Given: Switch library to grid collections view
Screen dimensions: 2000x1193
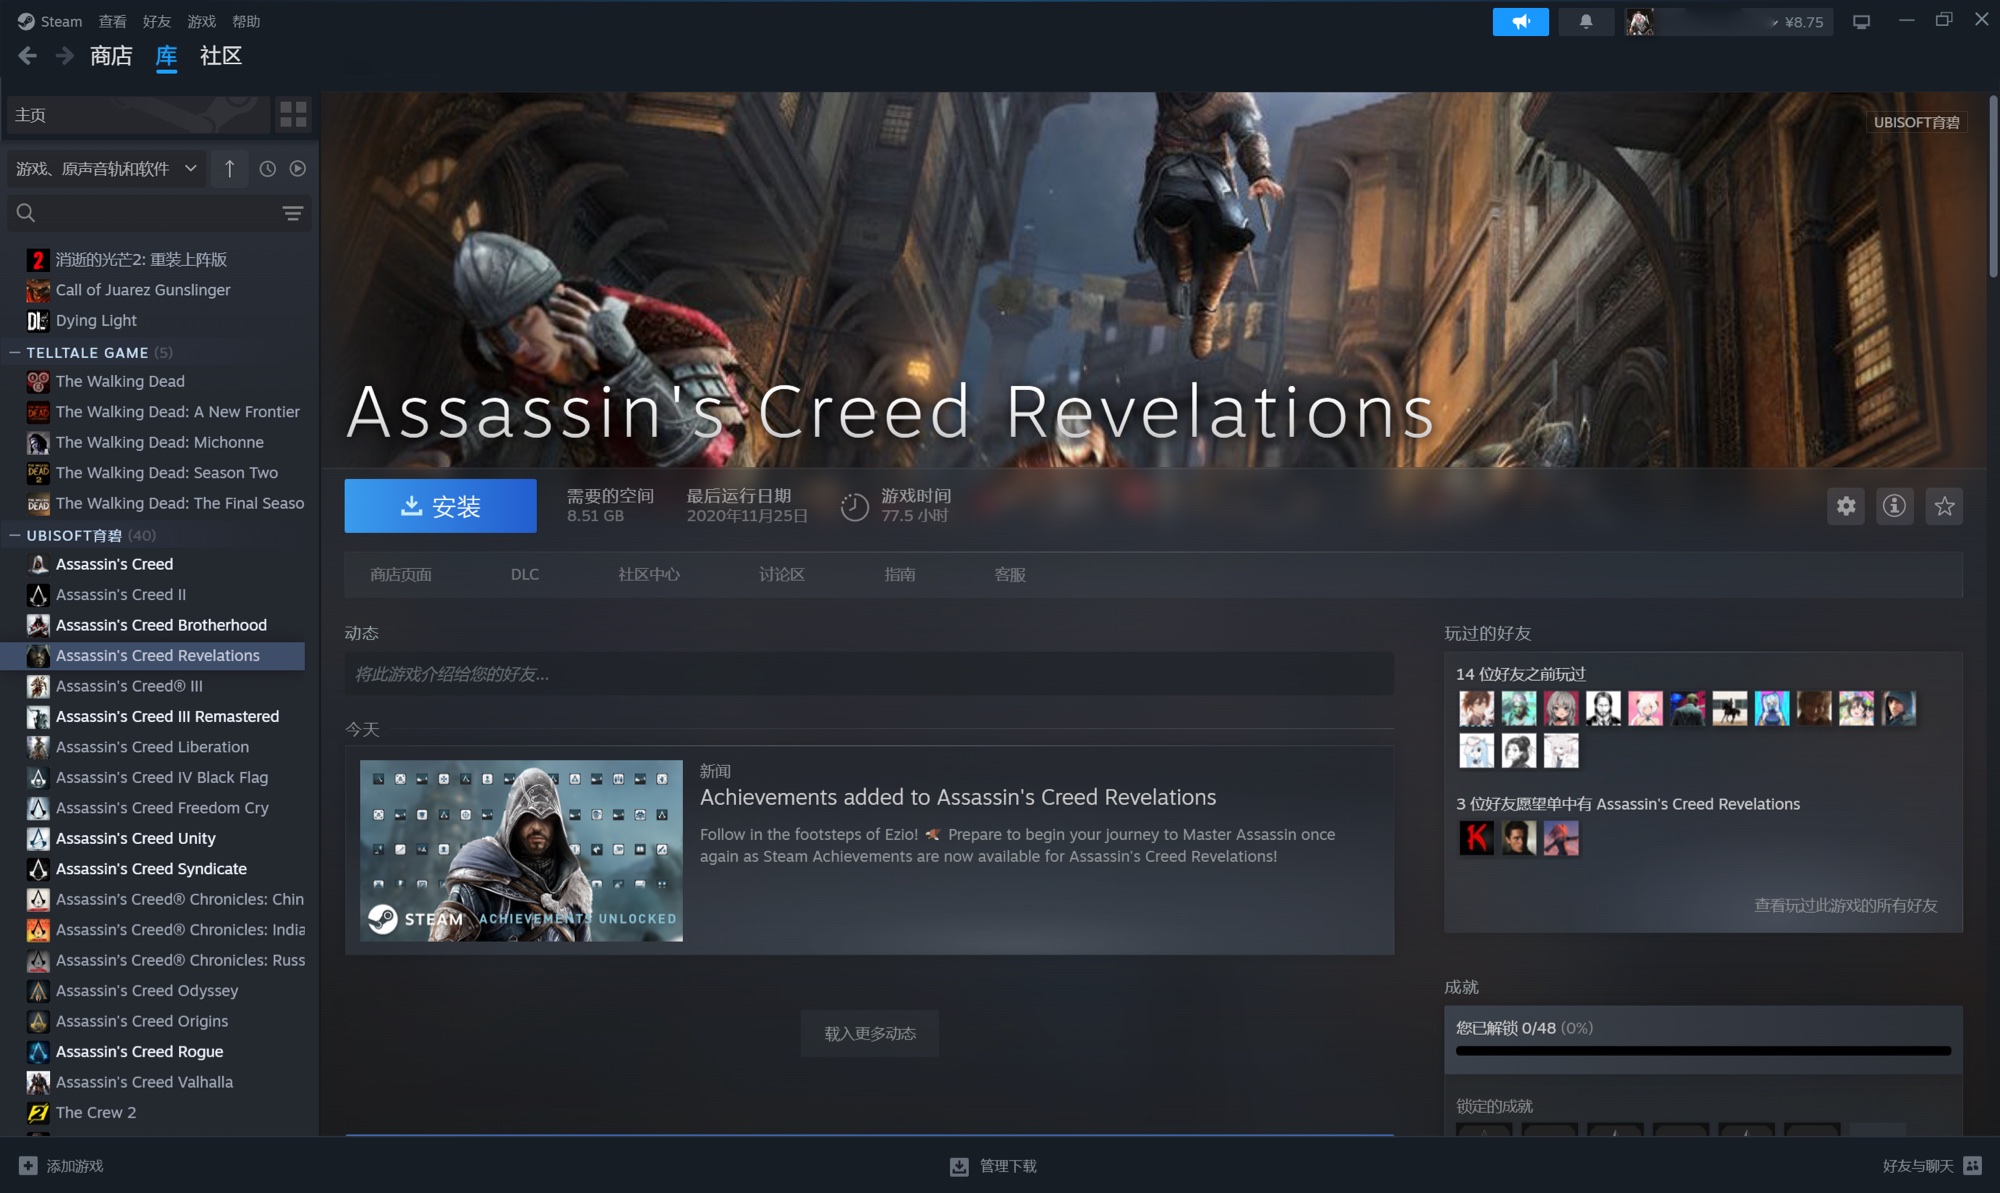Looking at the screenshot, I should click(x=293, y=114).
